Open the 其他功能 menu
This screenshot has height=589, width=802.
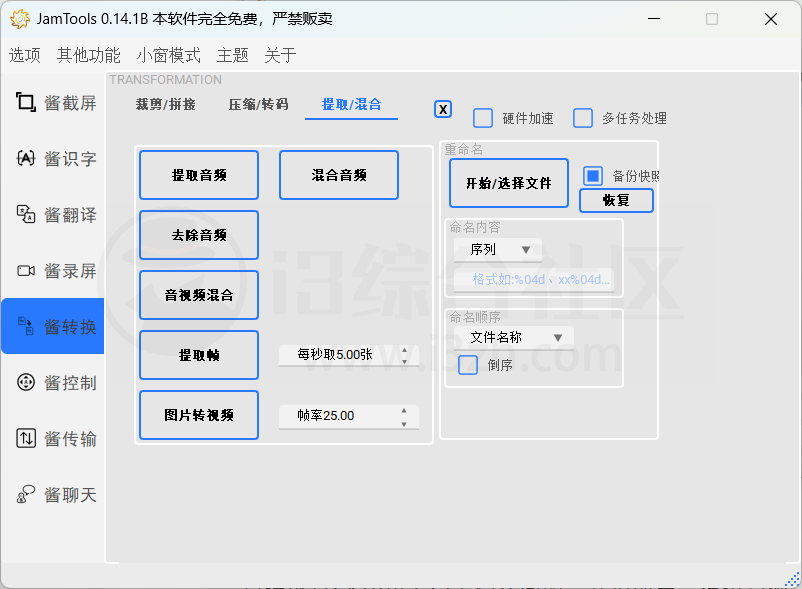pos(88,55)
